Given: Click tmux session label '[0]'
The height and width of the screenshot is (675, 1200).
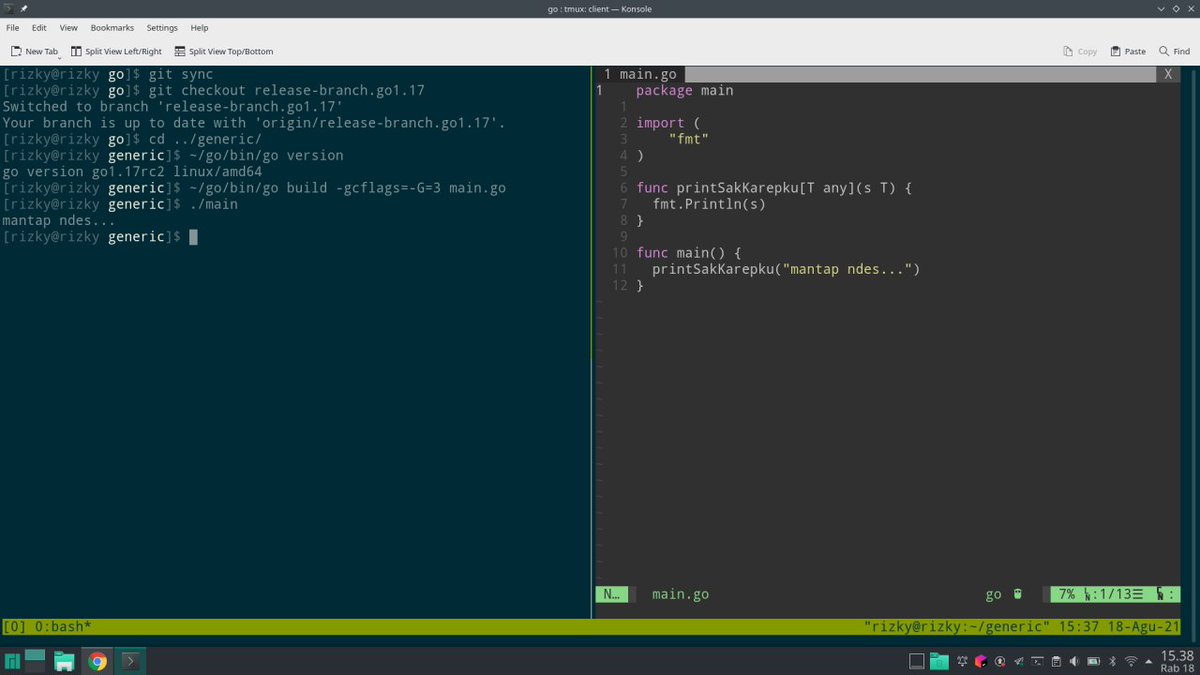Looking at the screenshot, I should (15, 627).
